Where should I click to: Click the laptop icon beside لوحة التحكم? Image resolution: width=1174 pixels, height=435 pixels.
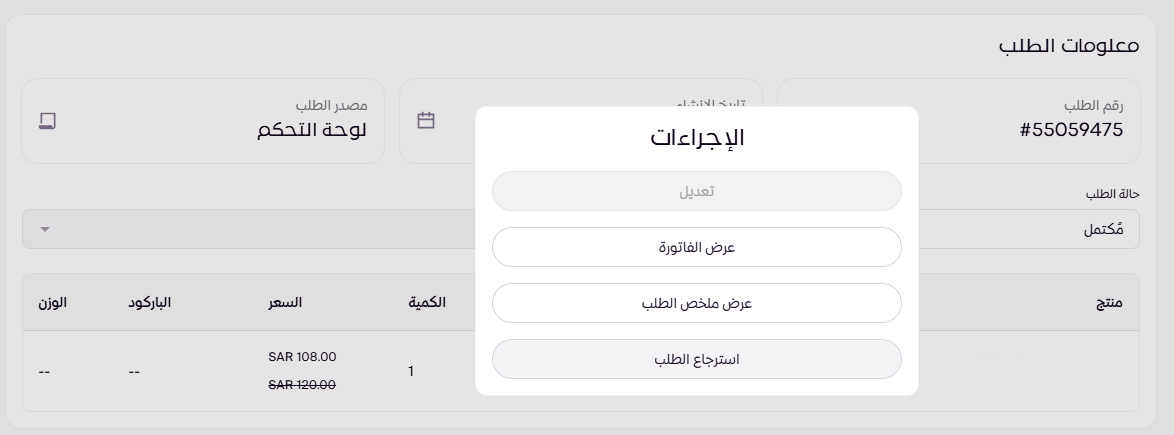pos(47,121)
